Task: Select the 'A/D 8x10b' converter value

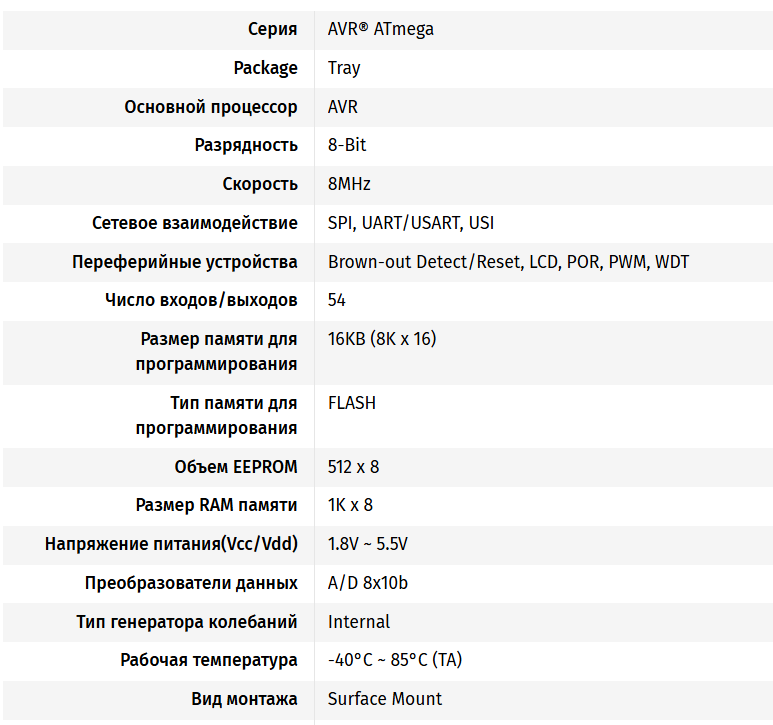Action: coord(368,583)
